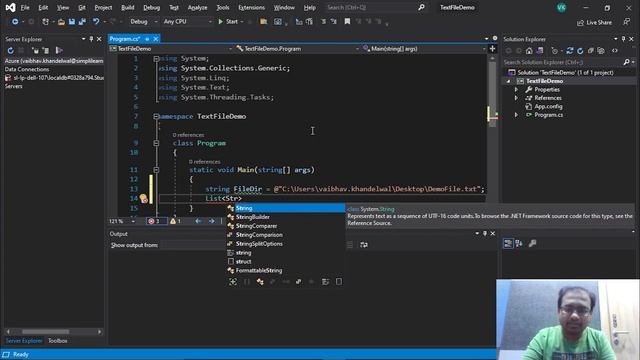Collapse the class Program code block
Image resolution: width=640 pixels, height=360 pixels.
156,143
